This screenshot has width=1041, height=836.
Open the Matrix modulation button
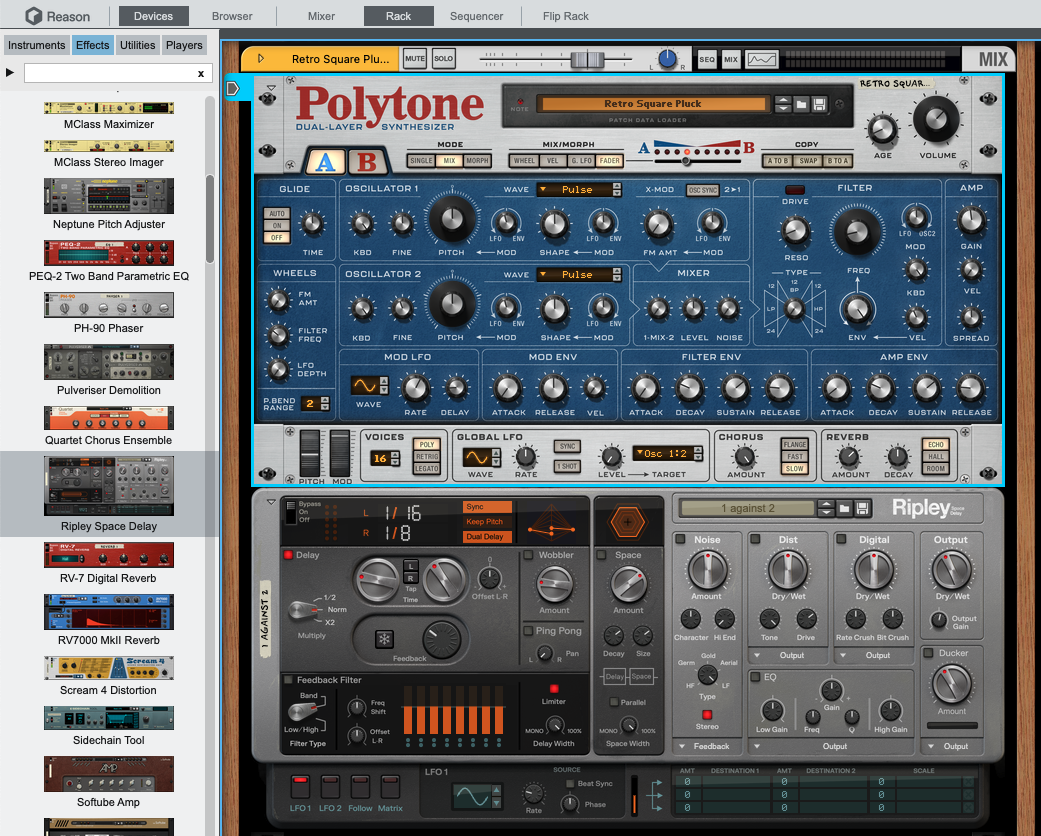tap(390, 787)
